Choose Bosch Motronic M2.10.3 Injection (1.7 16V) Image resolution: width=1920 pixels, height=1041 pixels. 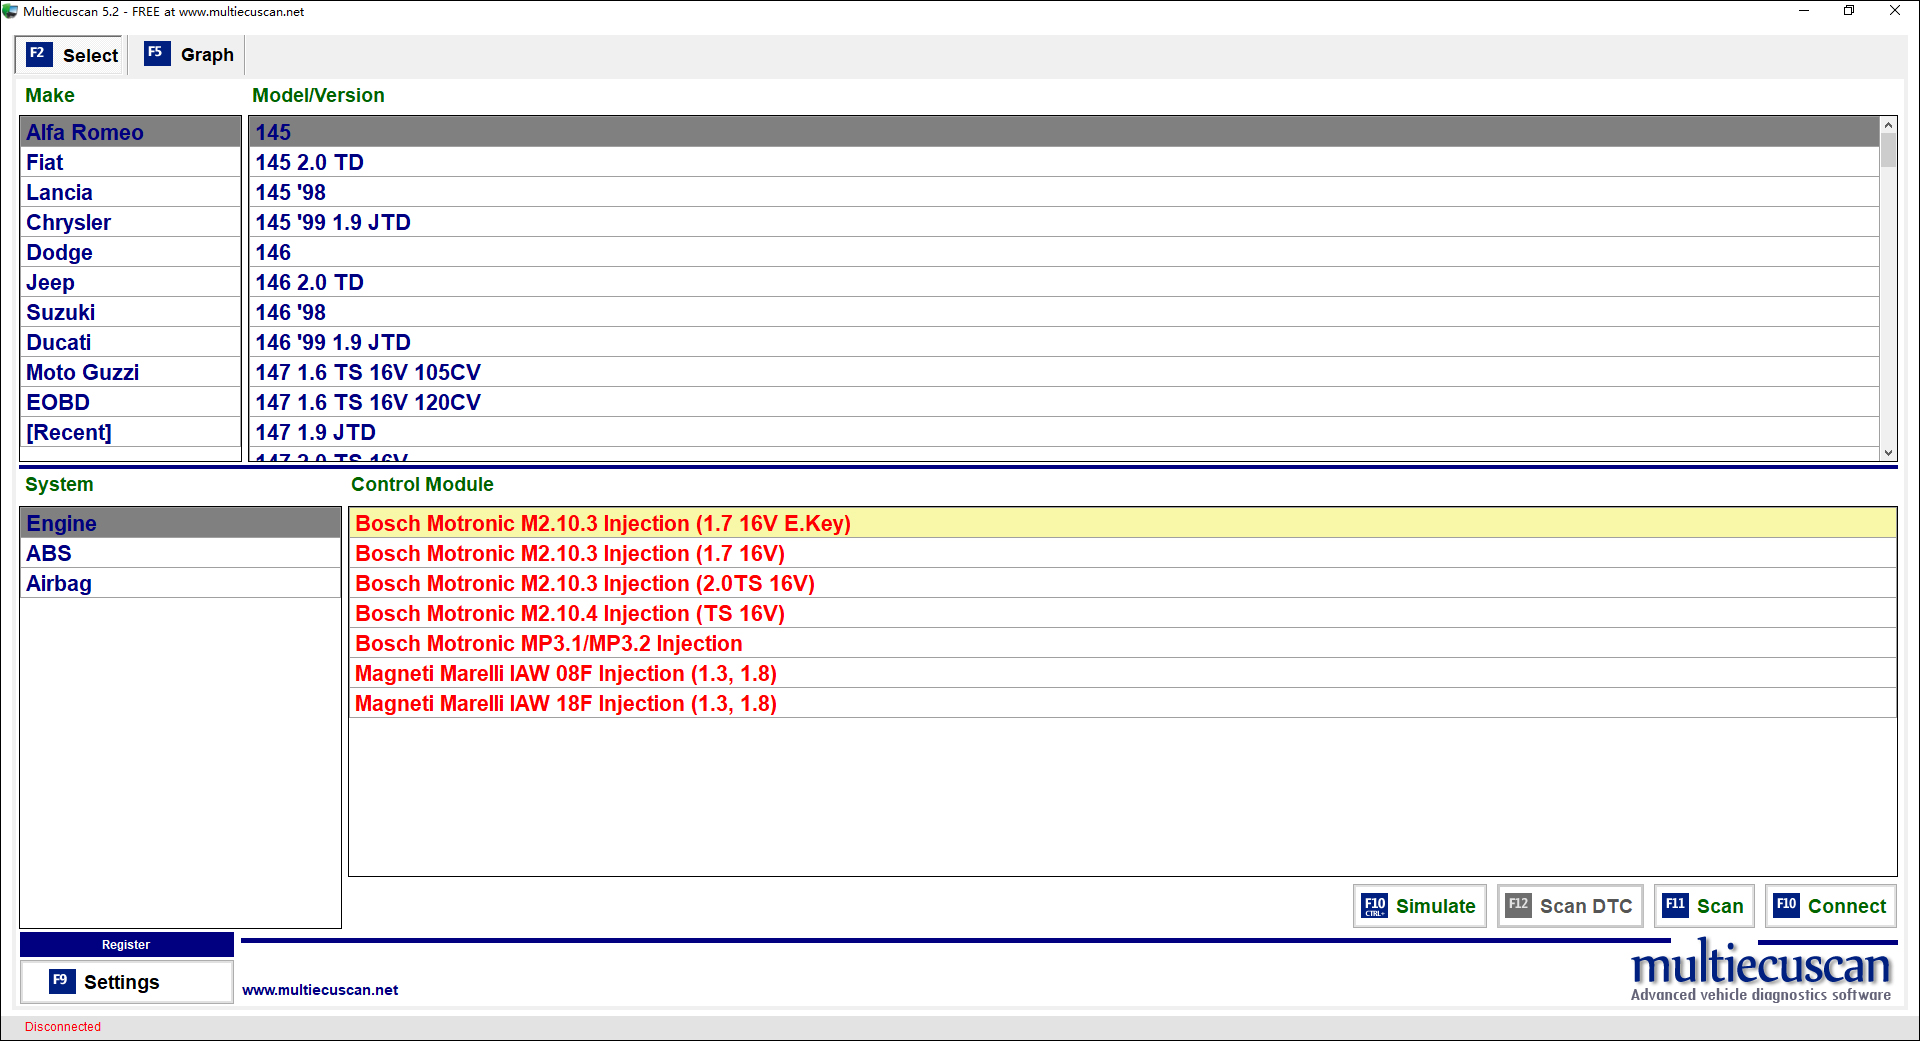(x=1122, y=553)
